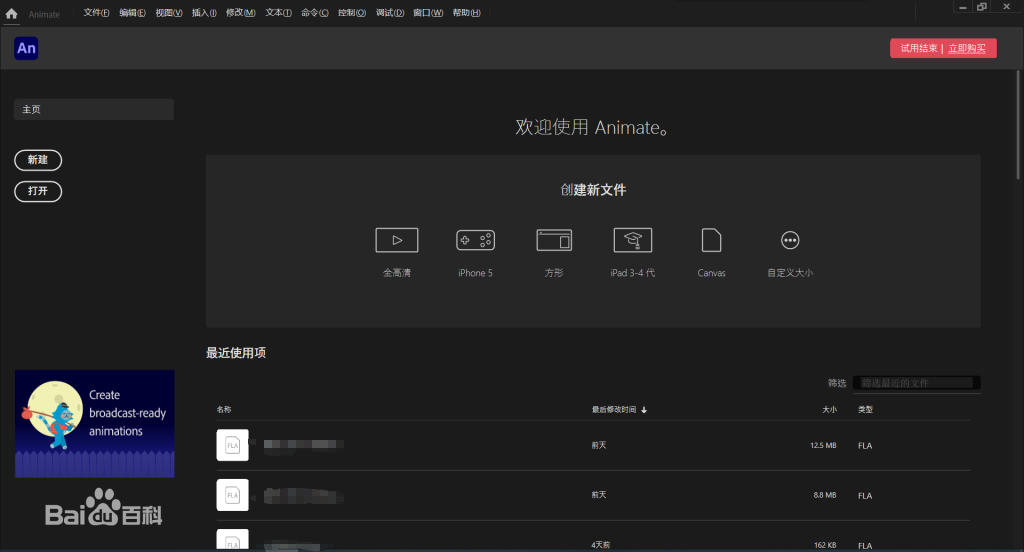Select the blurred file name of 12.5 MB file

click(x=303, y=444)
